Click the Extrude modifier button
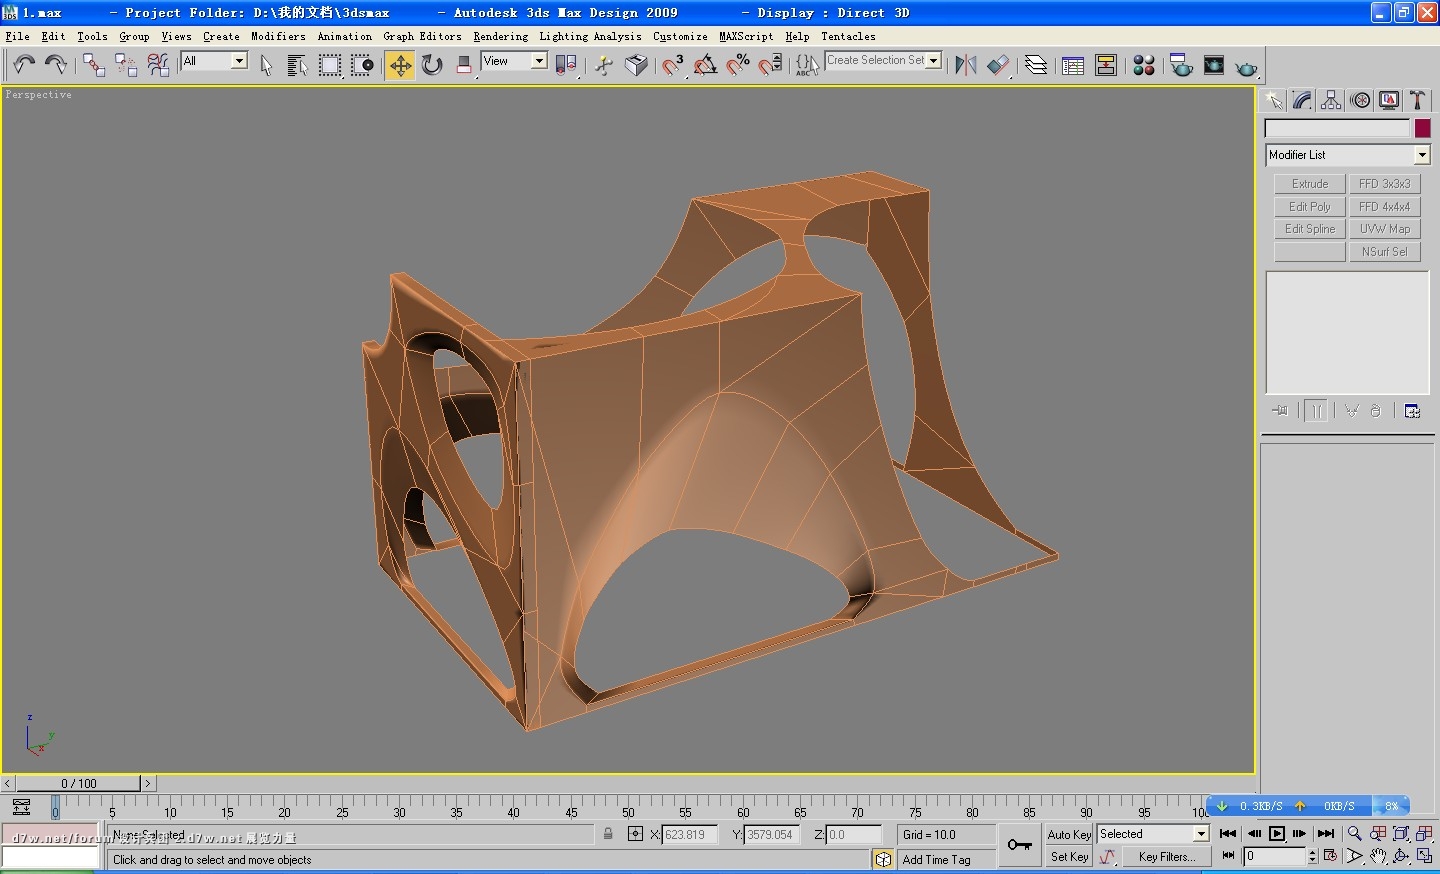The height and width of the screenshot is (874, 1440). 1310,184
